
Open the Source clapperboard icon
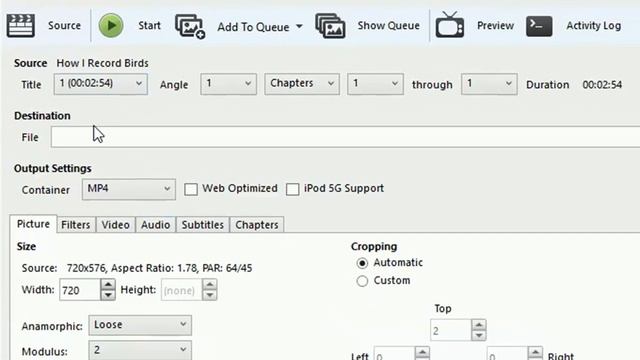[x=20, y=25]
